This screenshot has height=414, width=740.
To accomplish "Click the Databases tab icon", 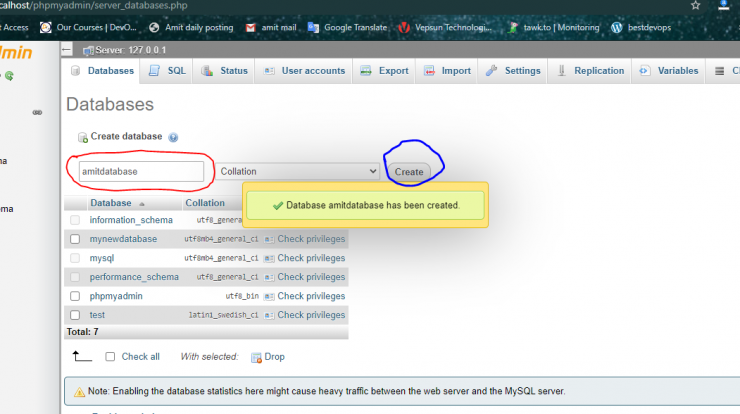I will [76, 71].
